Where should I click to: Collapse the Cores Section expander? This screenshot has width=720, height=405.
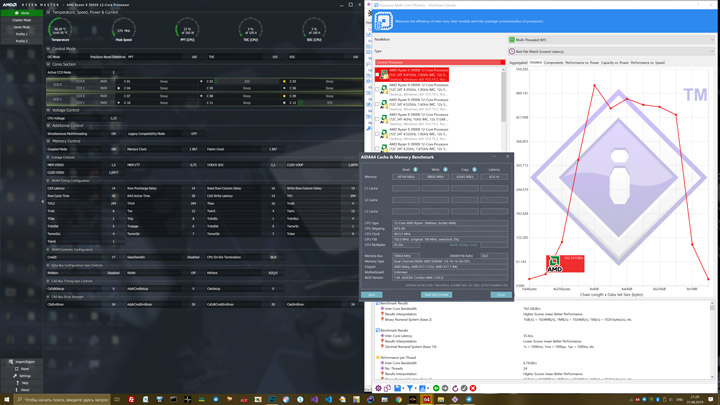point(48,64)
